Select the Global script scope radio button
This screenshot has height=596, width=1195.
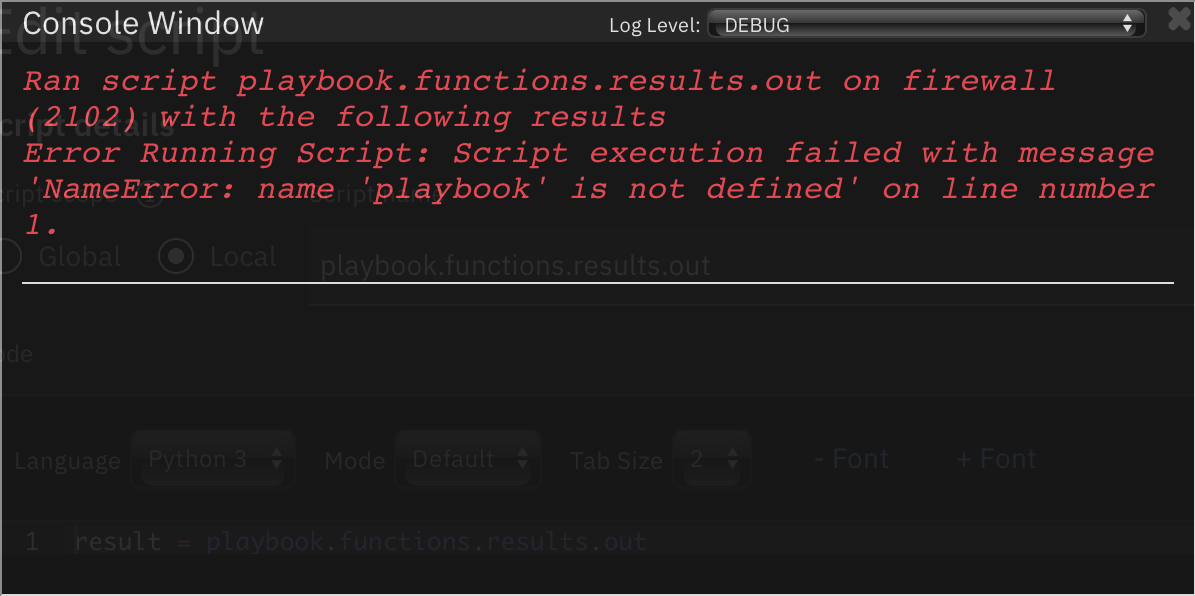point(10,256)
